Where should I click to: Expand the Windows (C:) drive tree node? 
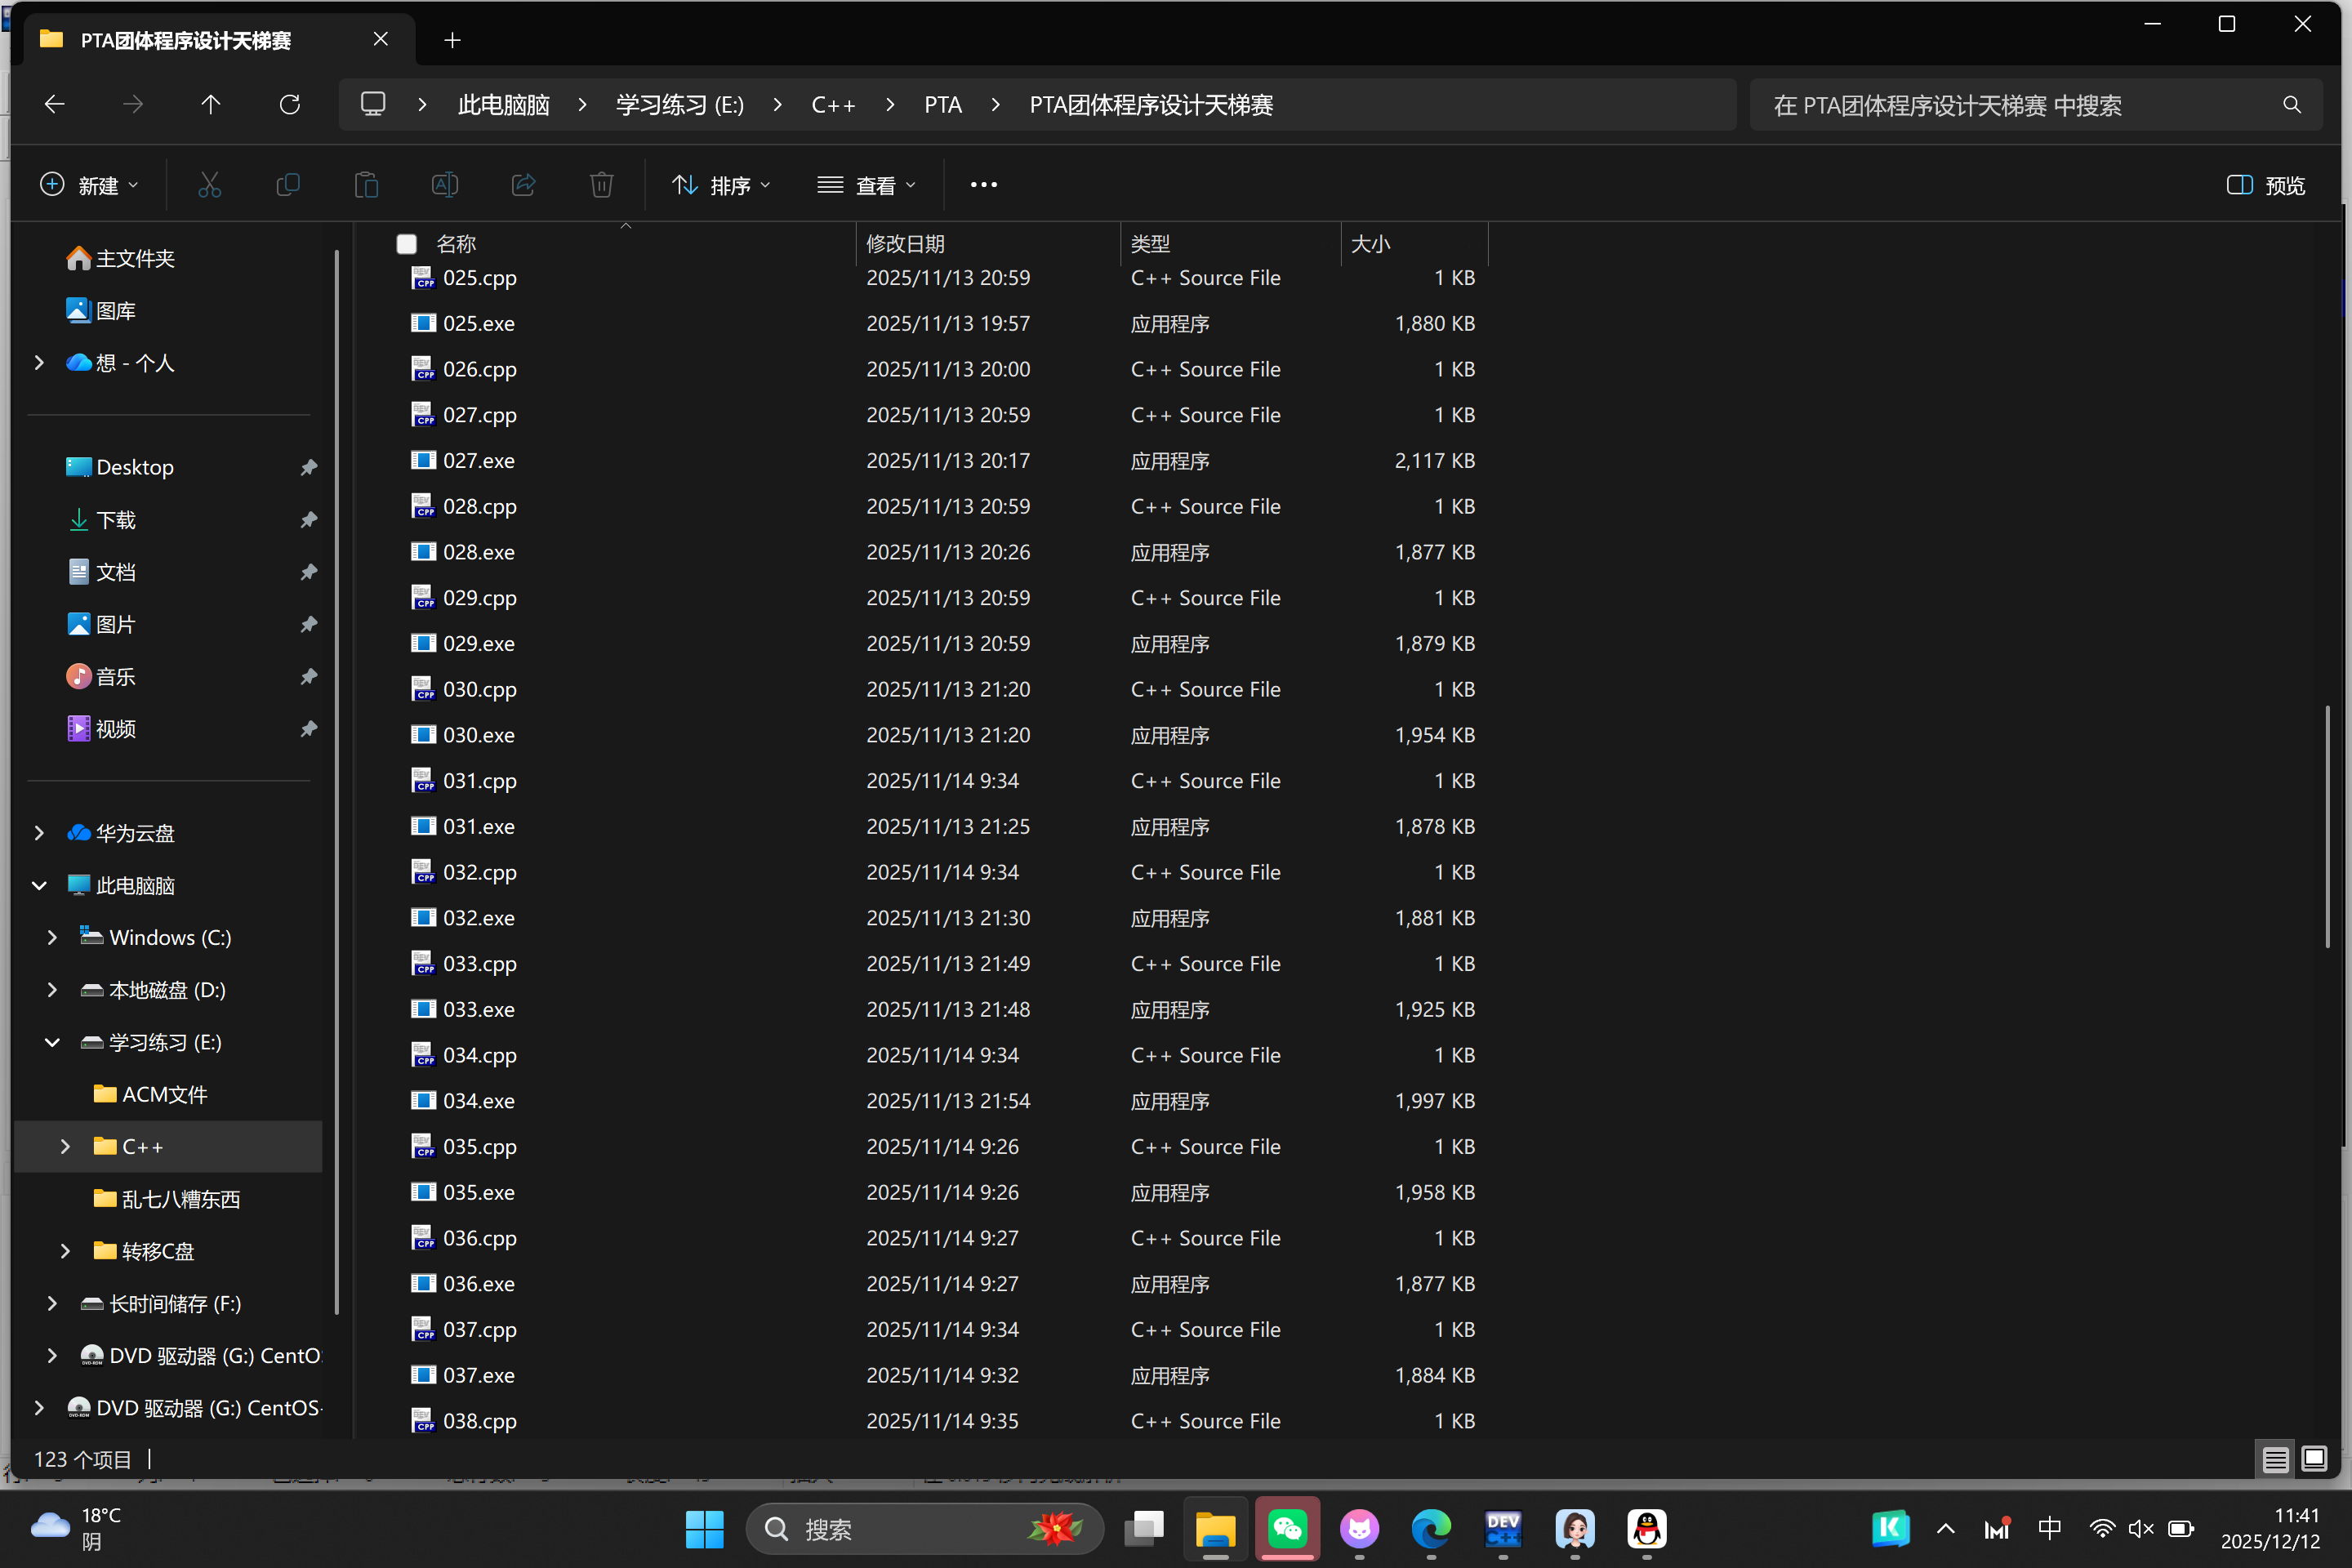click(x=52, y=937)
